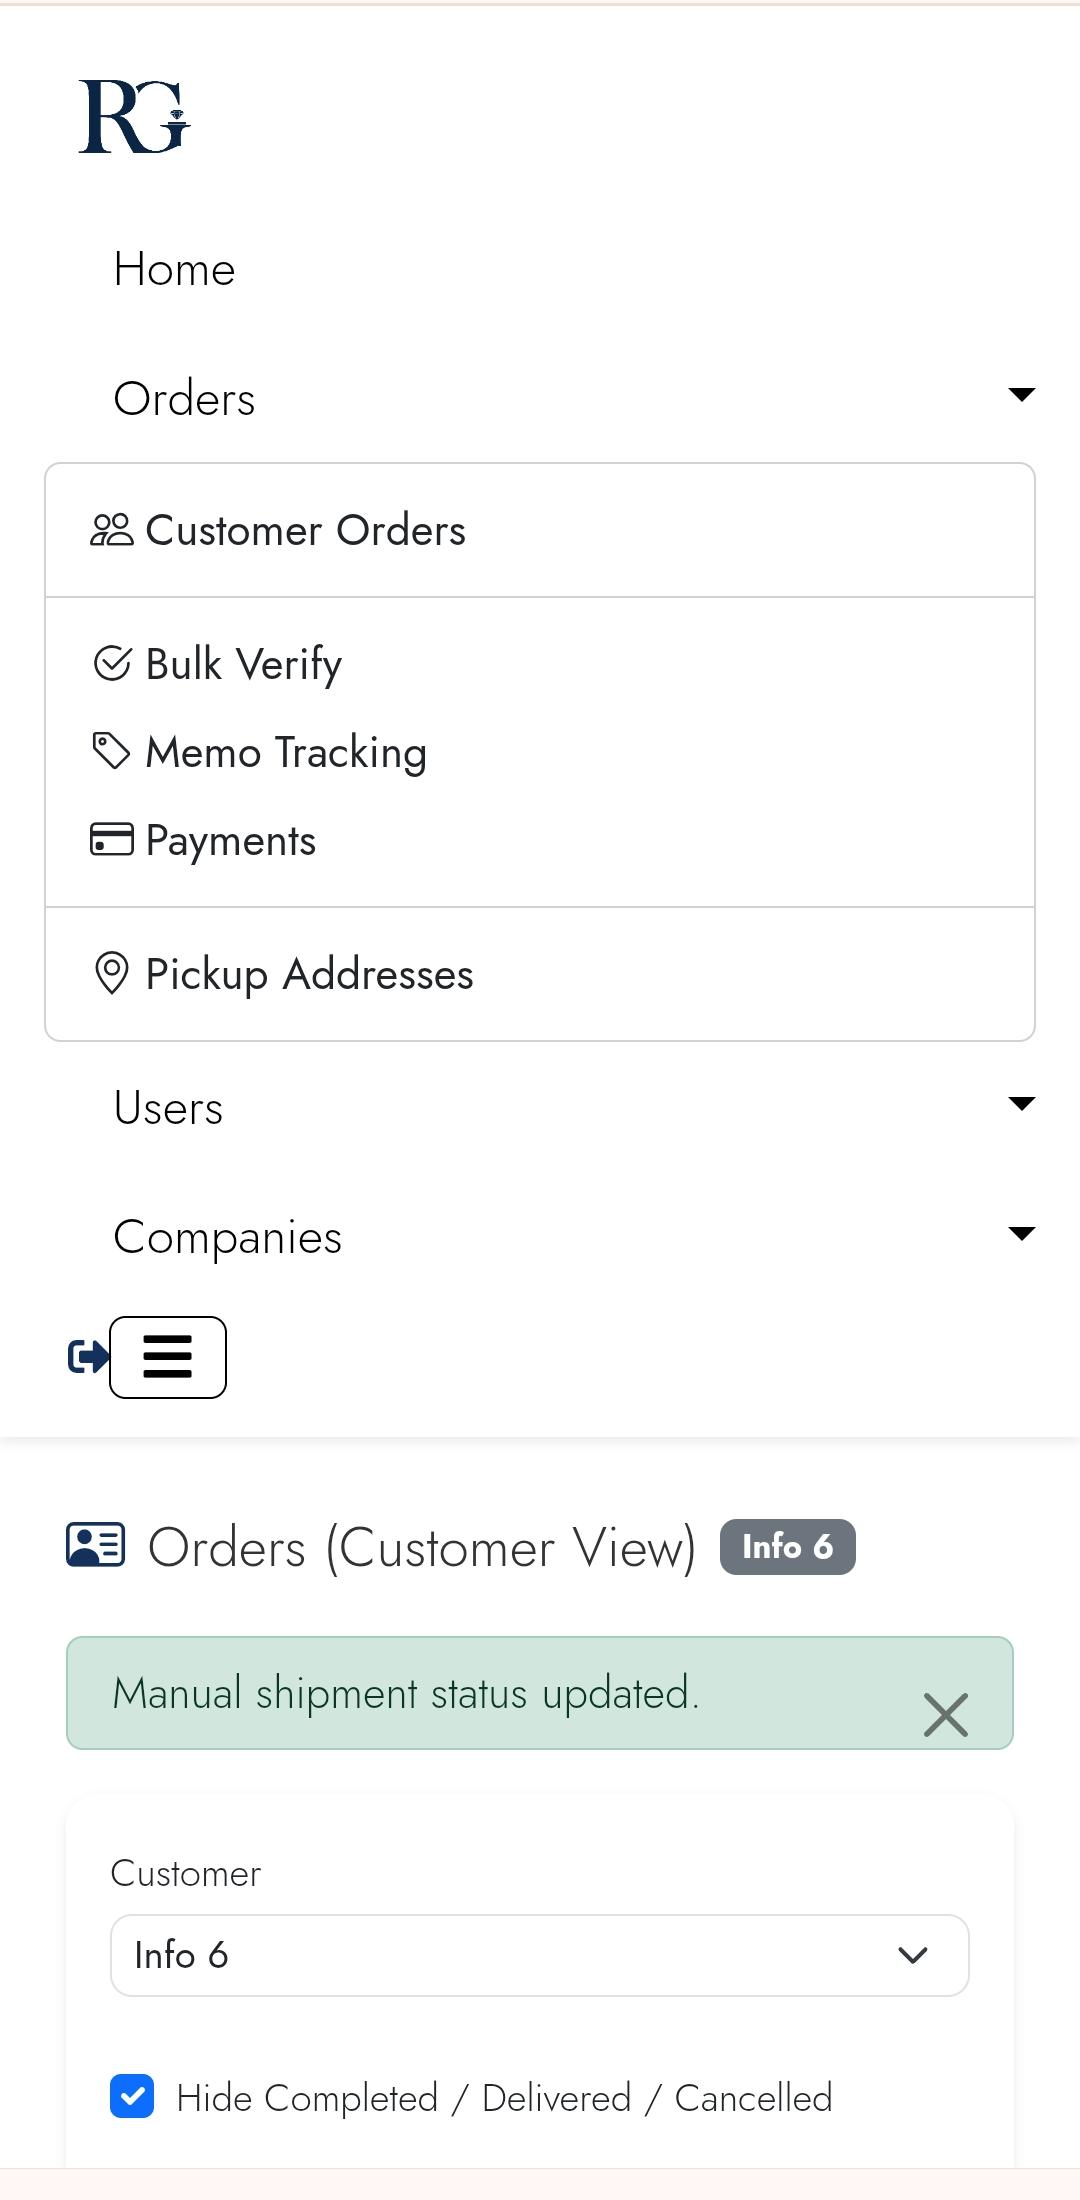The image size is (1080, 2200).
Task: Click the Memo Tracking tag icon
Action: (x=111, y=750)
